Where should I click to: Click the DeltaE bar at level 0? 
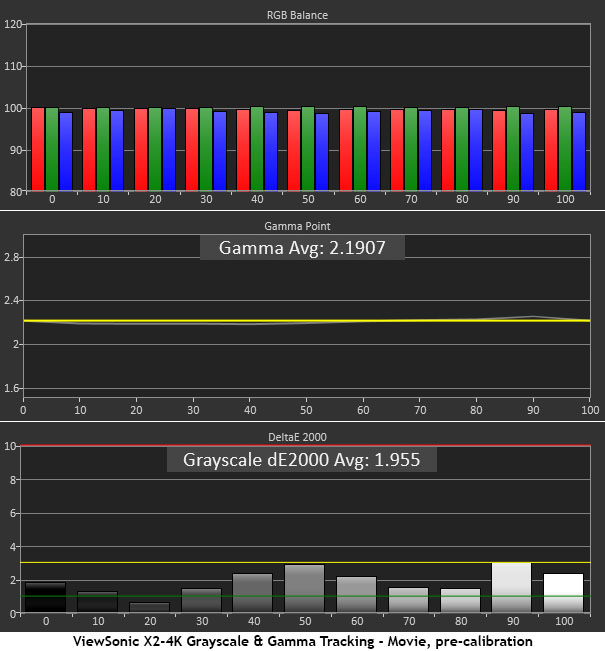[45, 597]
